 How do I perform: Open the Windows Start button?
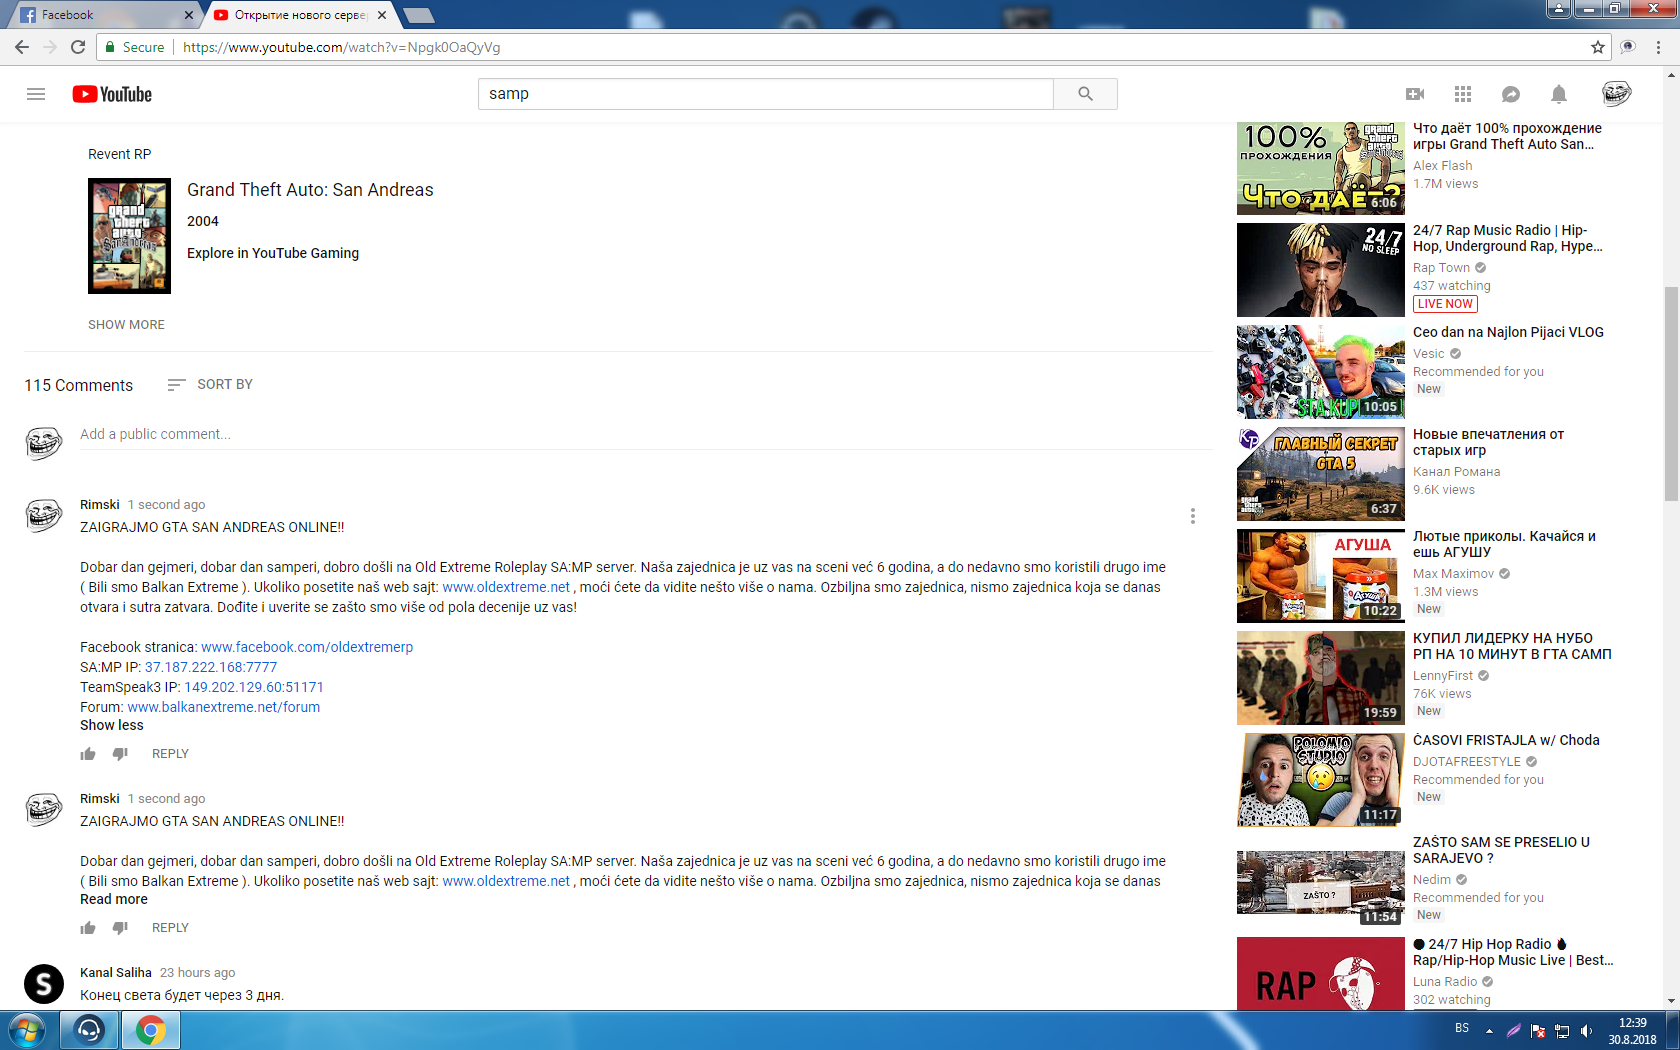[27, 1030]
